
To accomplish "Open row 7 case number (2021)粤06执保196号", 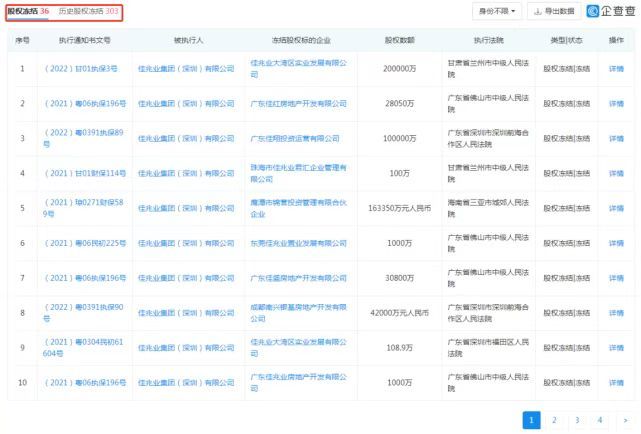I will [85, 278].
